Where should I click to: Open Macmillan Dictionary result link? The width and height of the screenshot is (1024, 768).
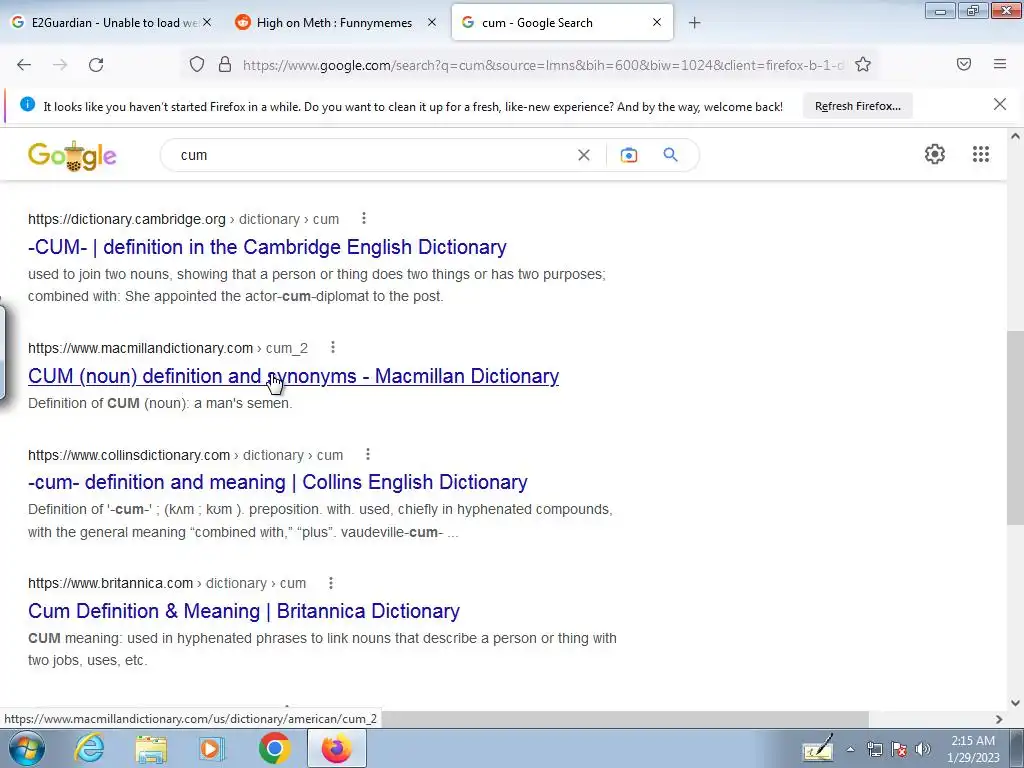(293, 376)
